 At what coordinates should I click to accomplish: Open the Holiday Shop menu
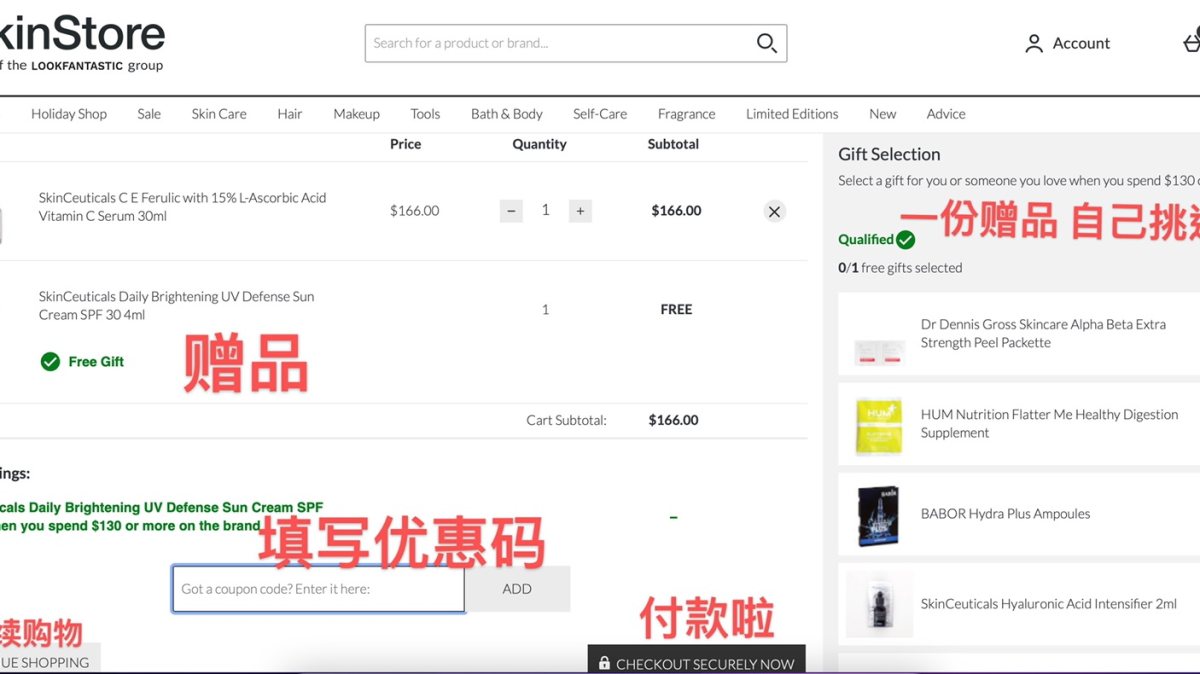[69, 113]
